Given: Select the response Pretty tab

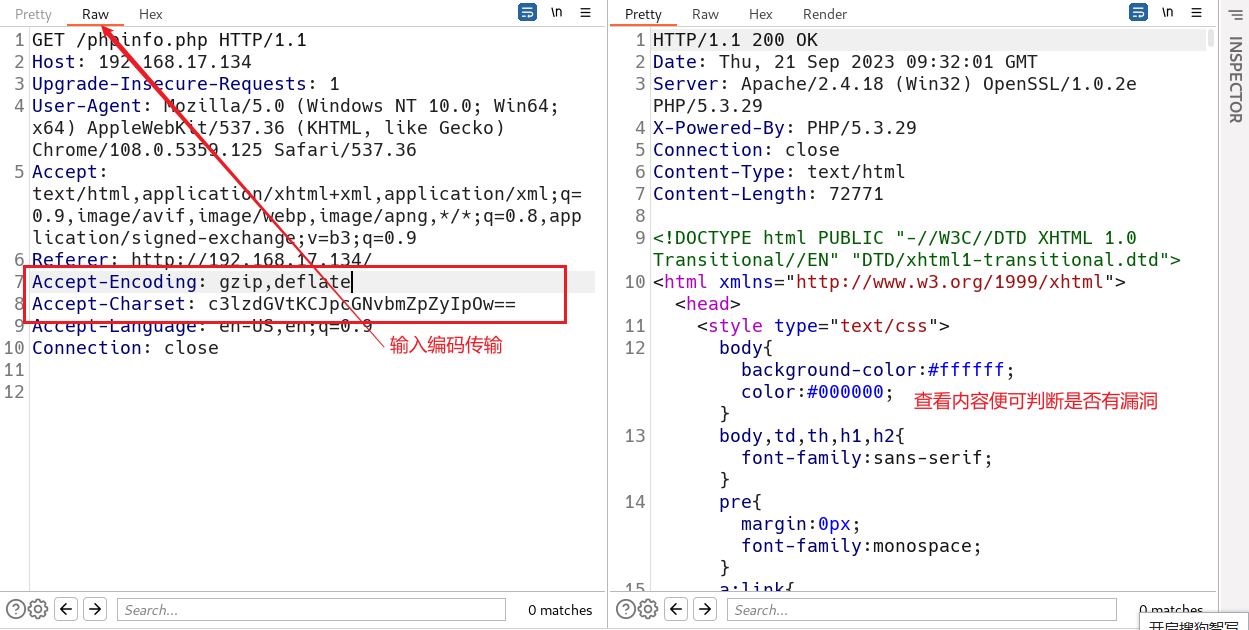Looking at the screenshot, I should coord(643,14).
